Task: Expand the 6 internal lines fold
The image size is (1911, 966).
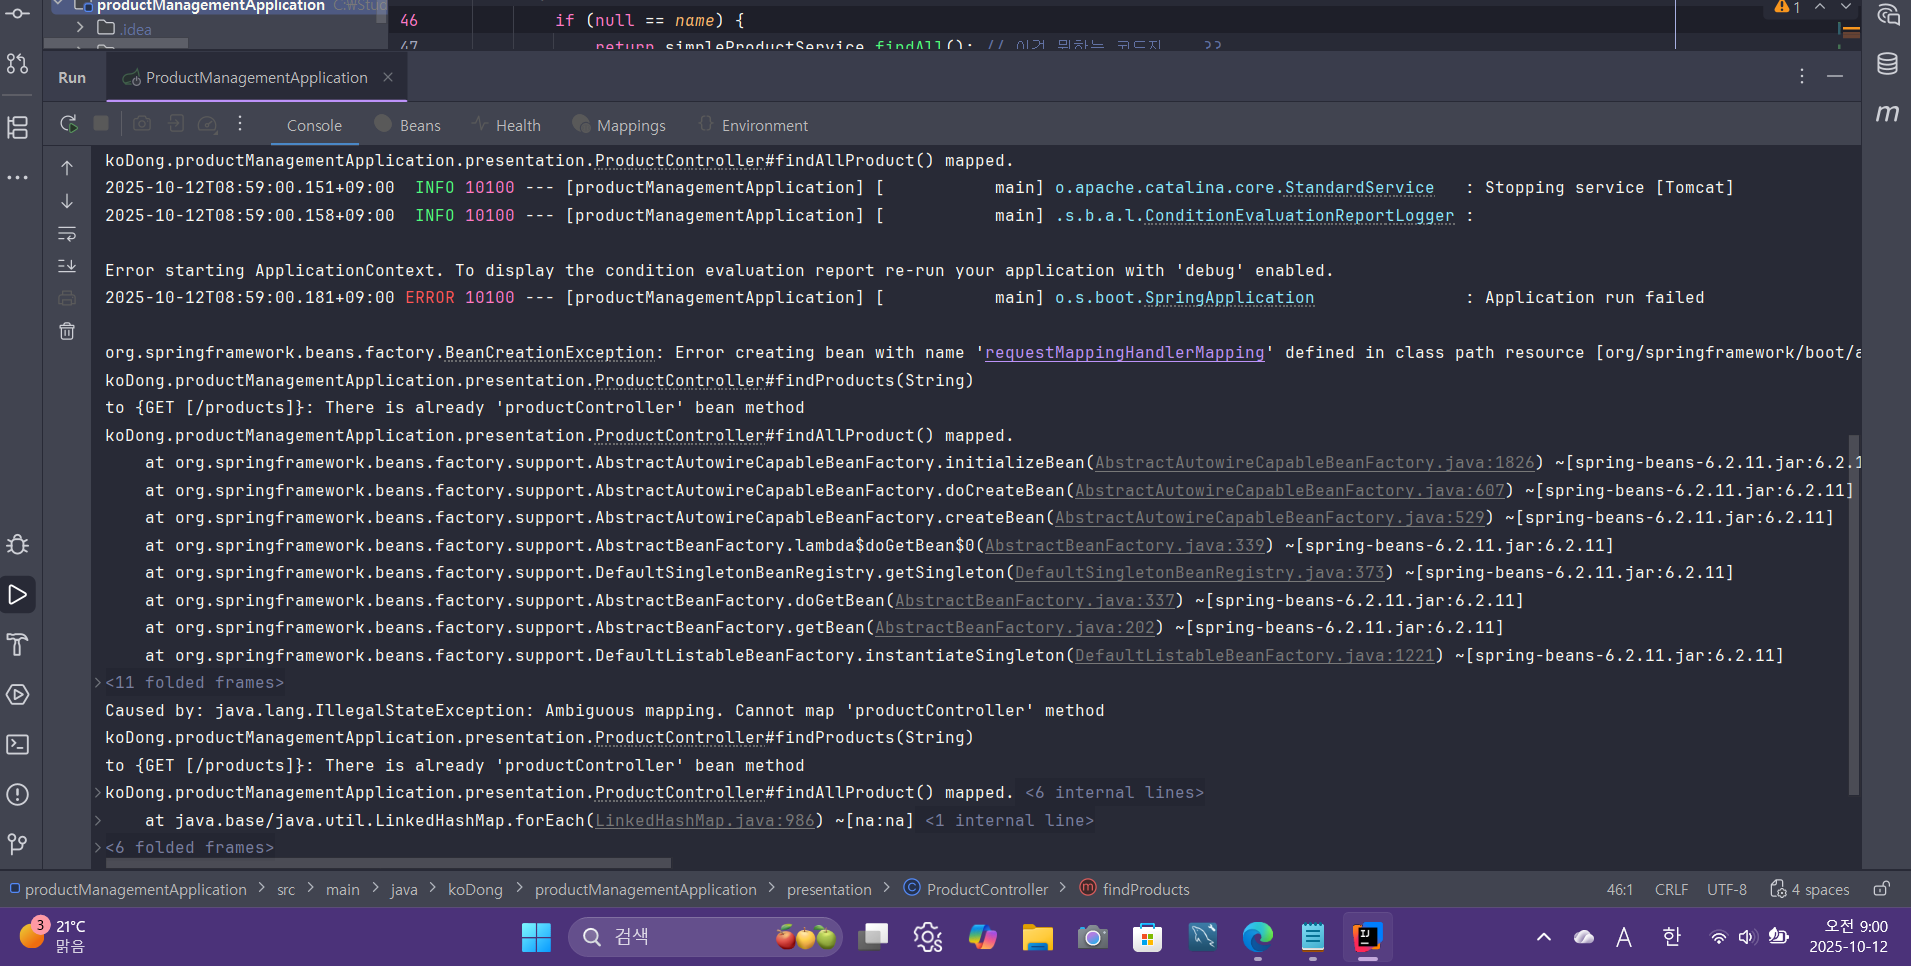Action: coord(1114,793)
